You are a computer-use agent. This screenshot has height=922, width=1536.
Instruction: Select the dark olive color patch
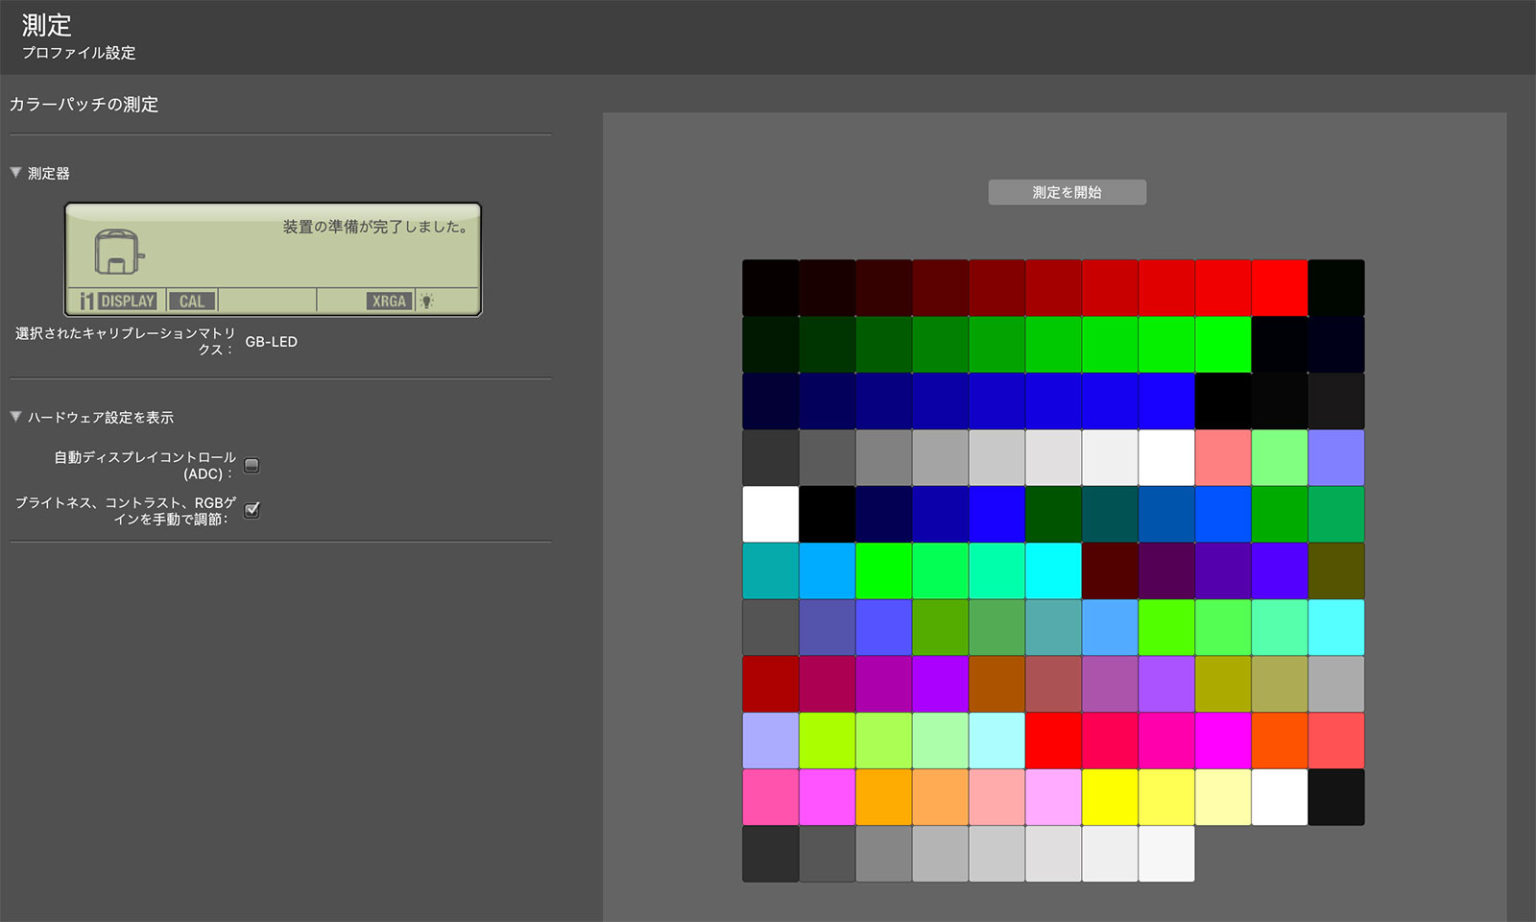point(1335,571)
